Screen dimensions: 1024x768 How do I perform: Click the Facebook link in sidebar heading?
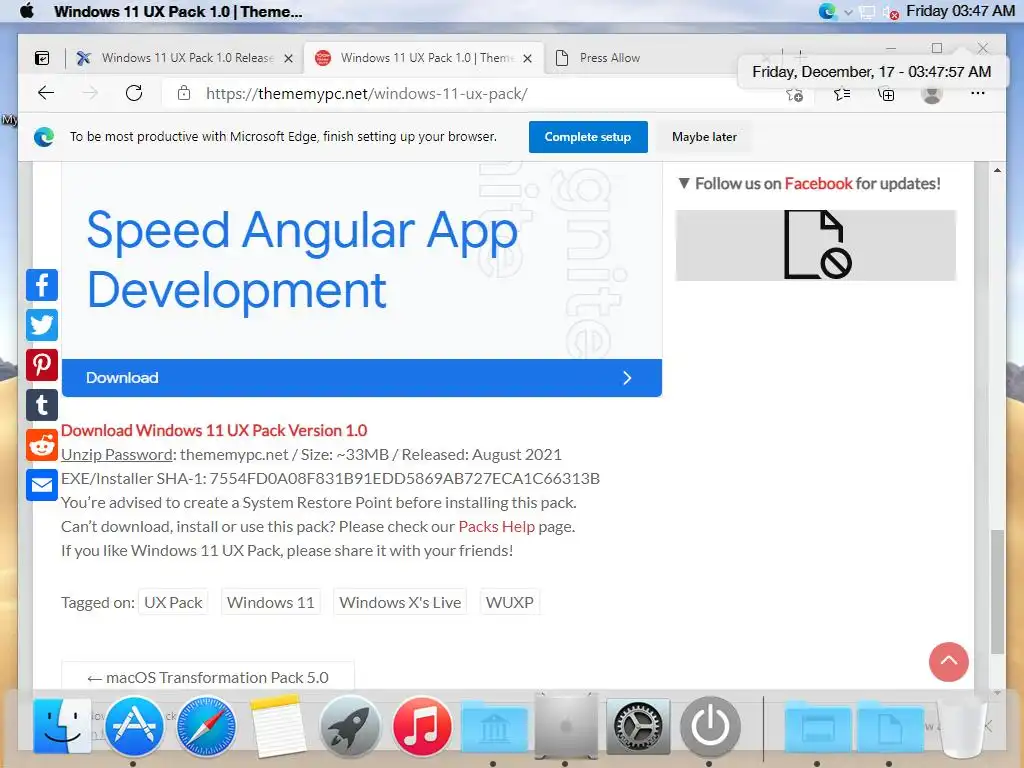[818, 184]
